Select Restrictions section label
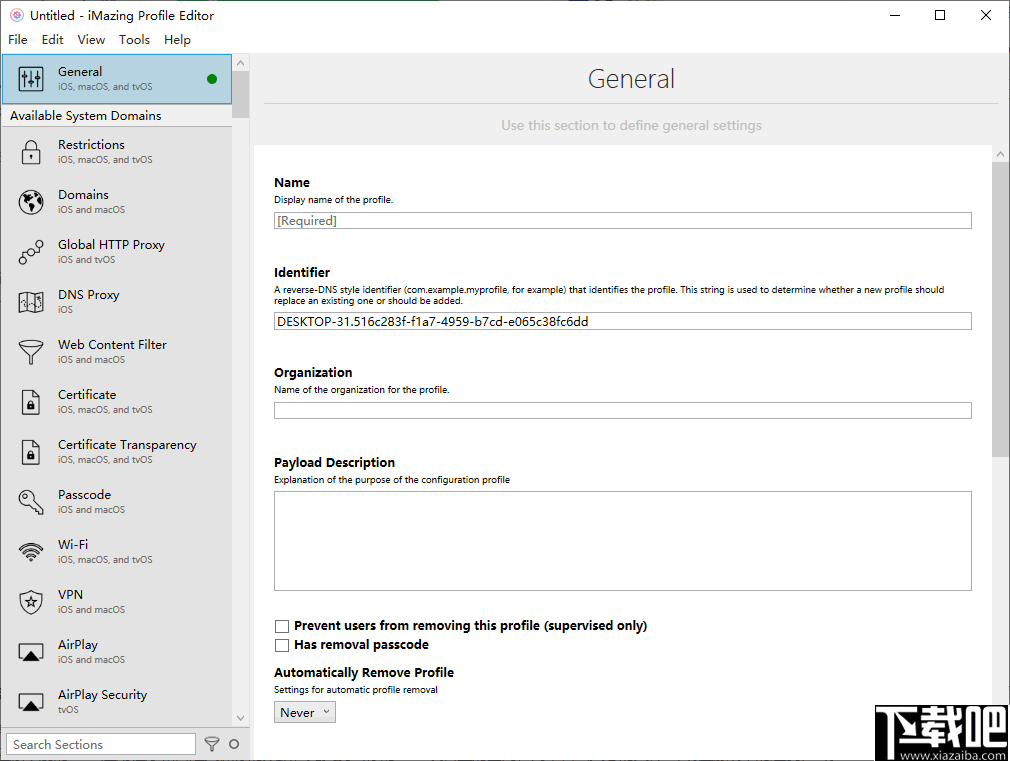The height and width of the screenshot is (761, 1010). (91, 145)
